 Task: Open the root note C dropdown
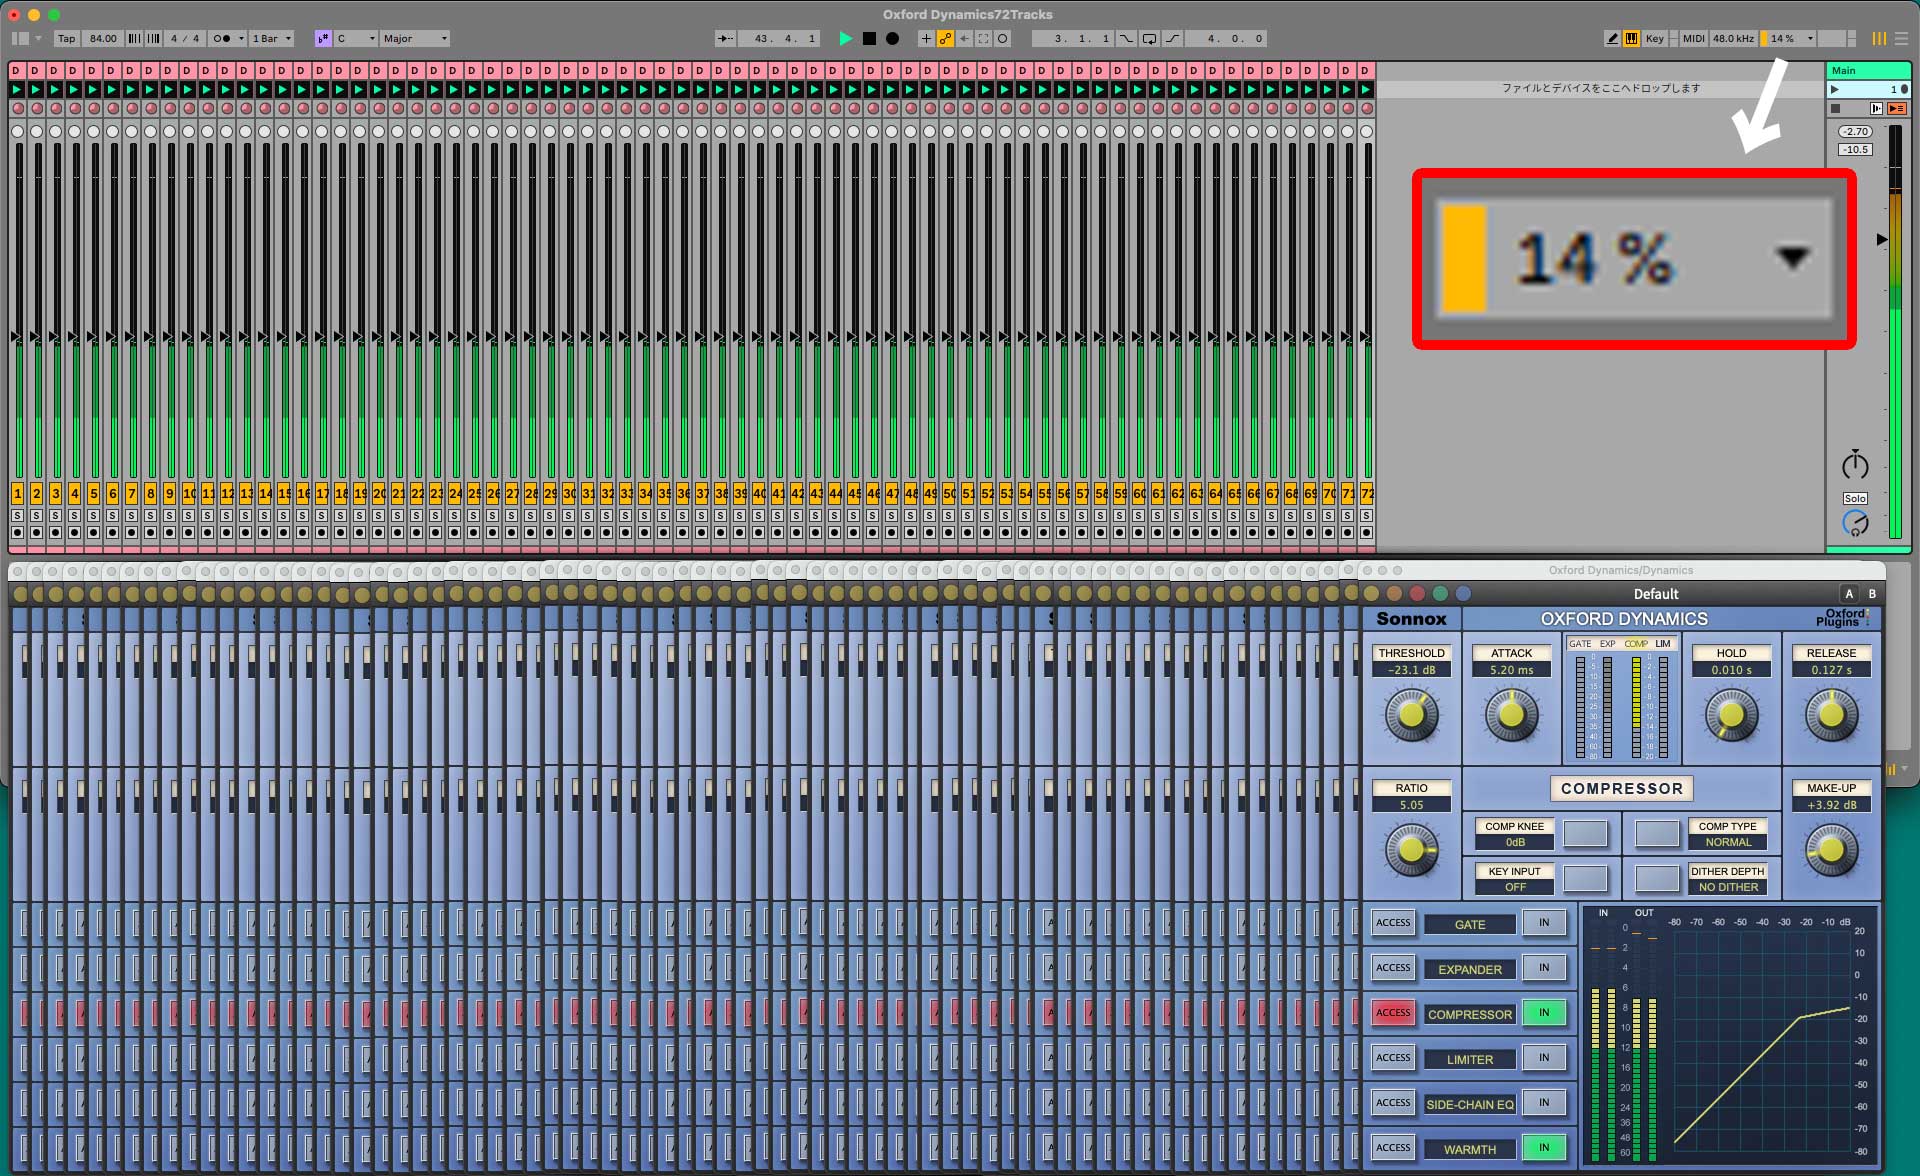(x=356, y=39)
